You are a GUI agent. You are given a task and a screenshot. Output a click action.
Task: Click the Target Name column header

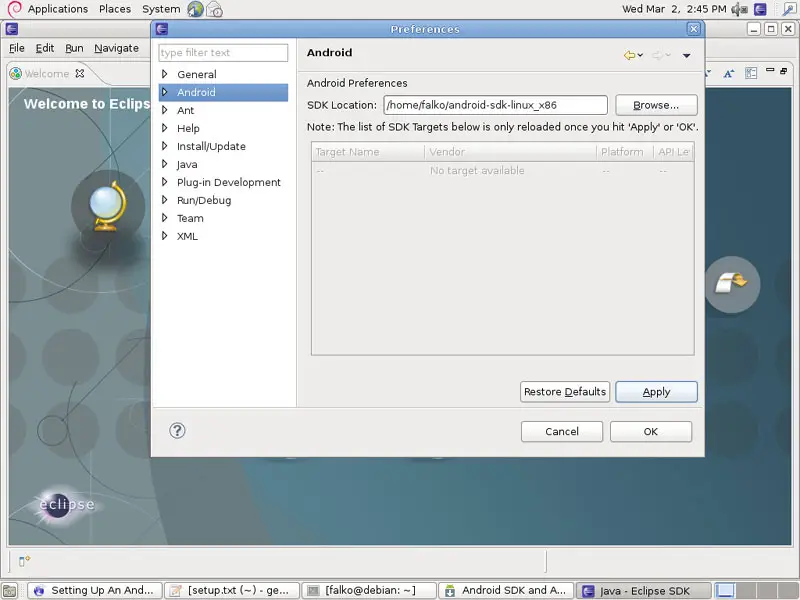tap(368, 152)
